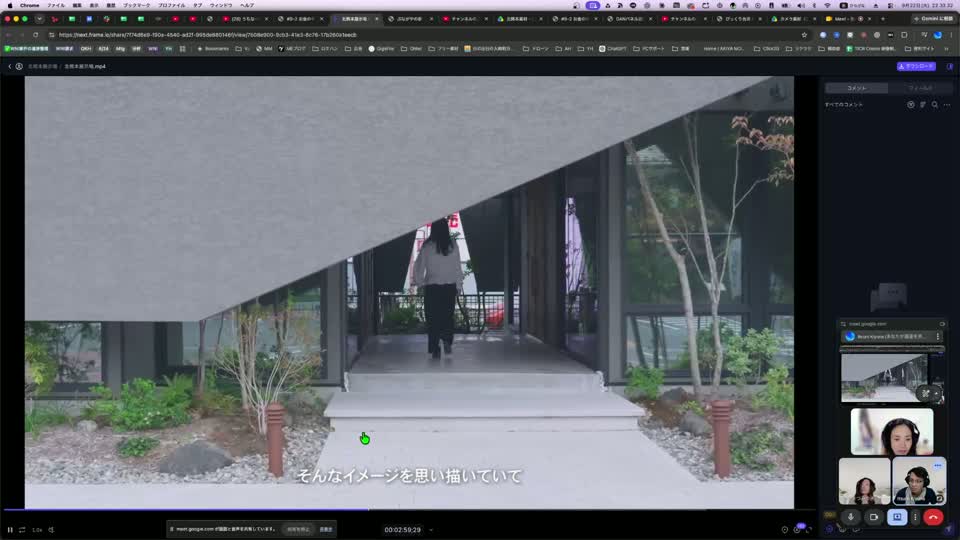Click the system volume icon in menu bar

coord(801,5)
